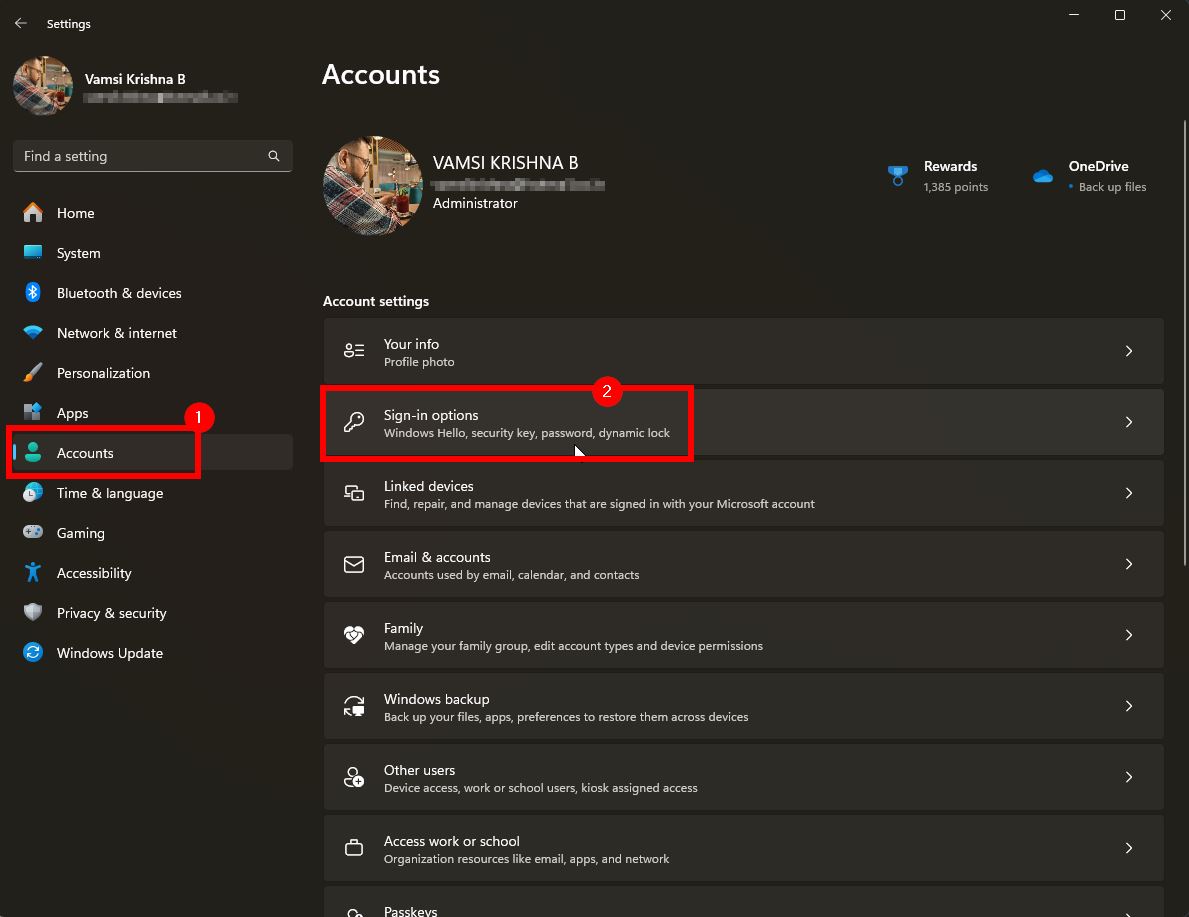Open Personalization settings
Viewport: 1189px width, 917px height.
pos(152,373)
